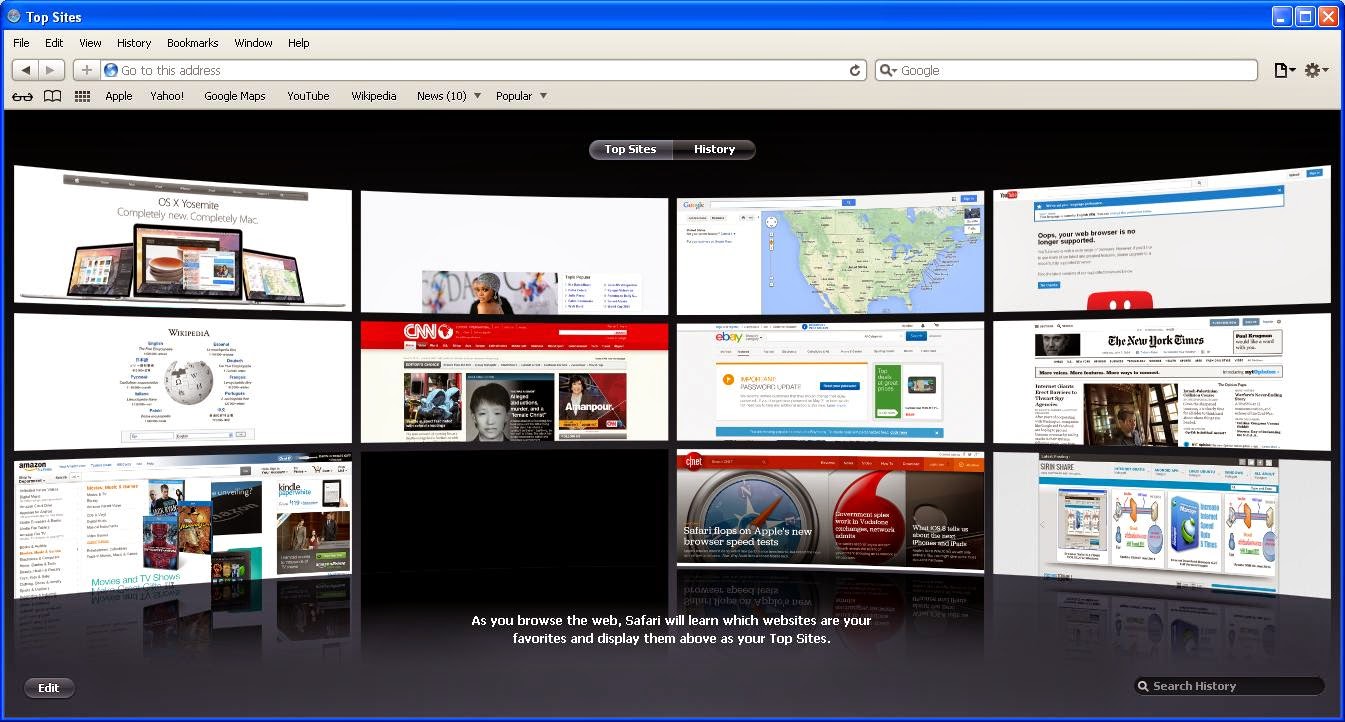Show Top Sites grid icon
Viewport: 1345px width, 722px height.
pyautogui.click(x=83, y=96)
